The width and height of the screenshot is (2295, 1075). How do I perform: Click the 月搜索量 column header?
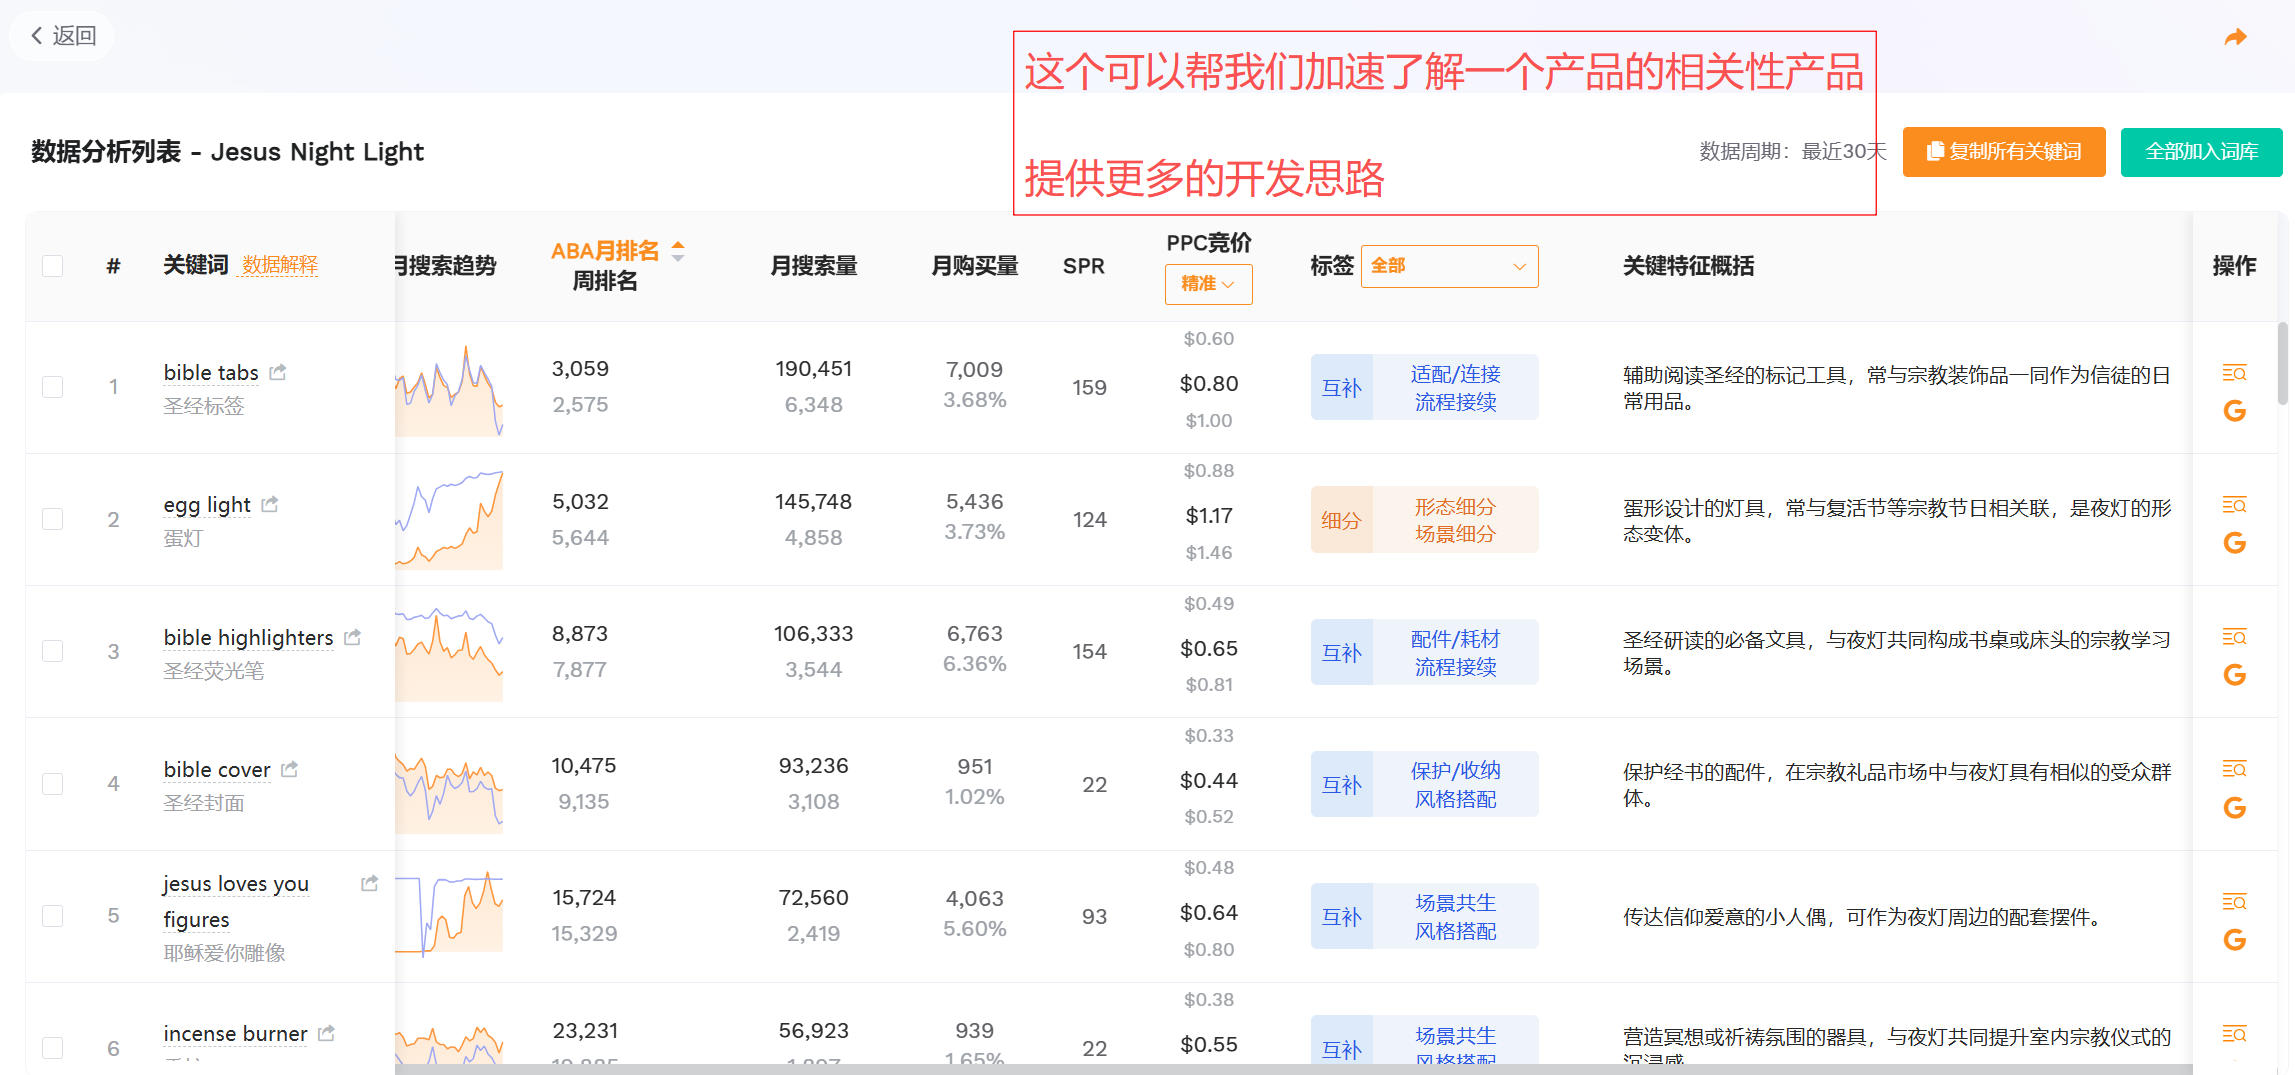(813, 266)
